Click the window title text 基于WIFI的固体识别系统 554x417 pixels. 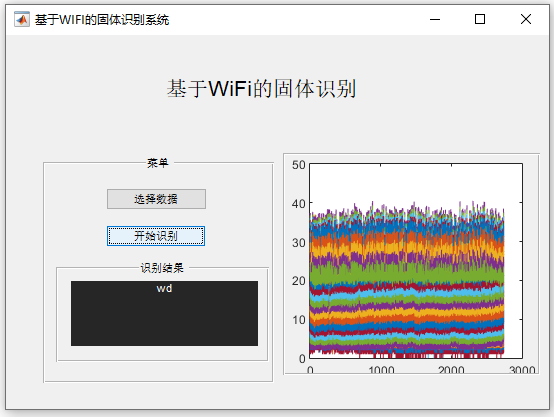click(102, 19)
